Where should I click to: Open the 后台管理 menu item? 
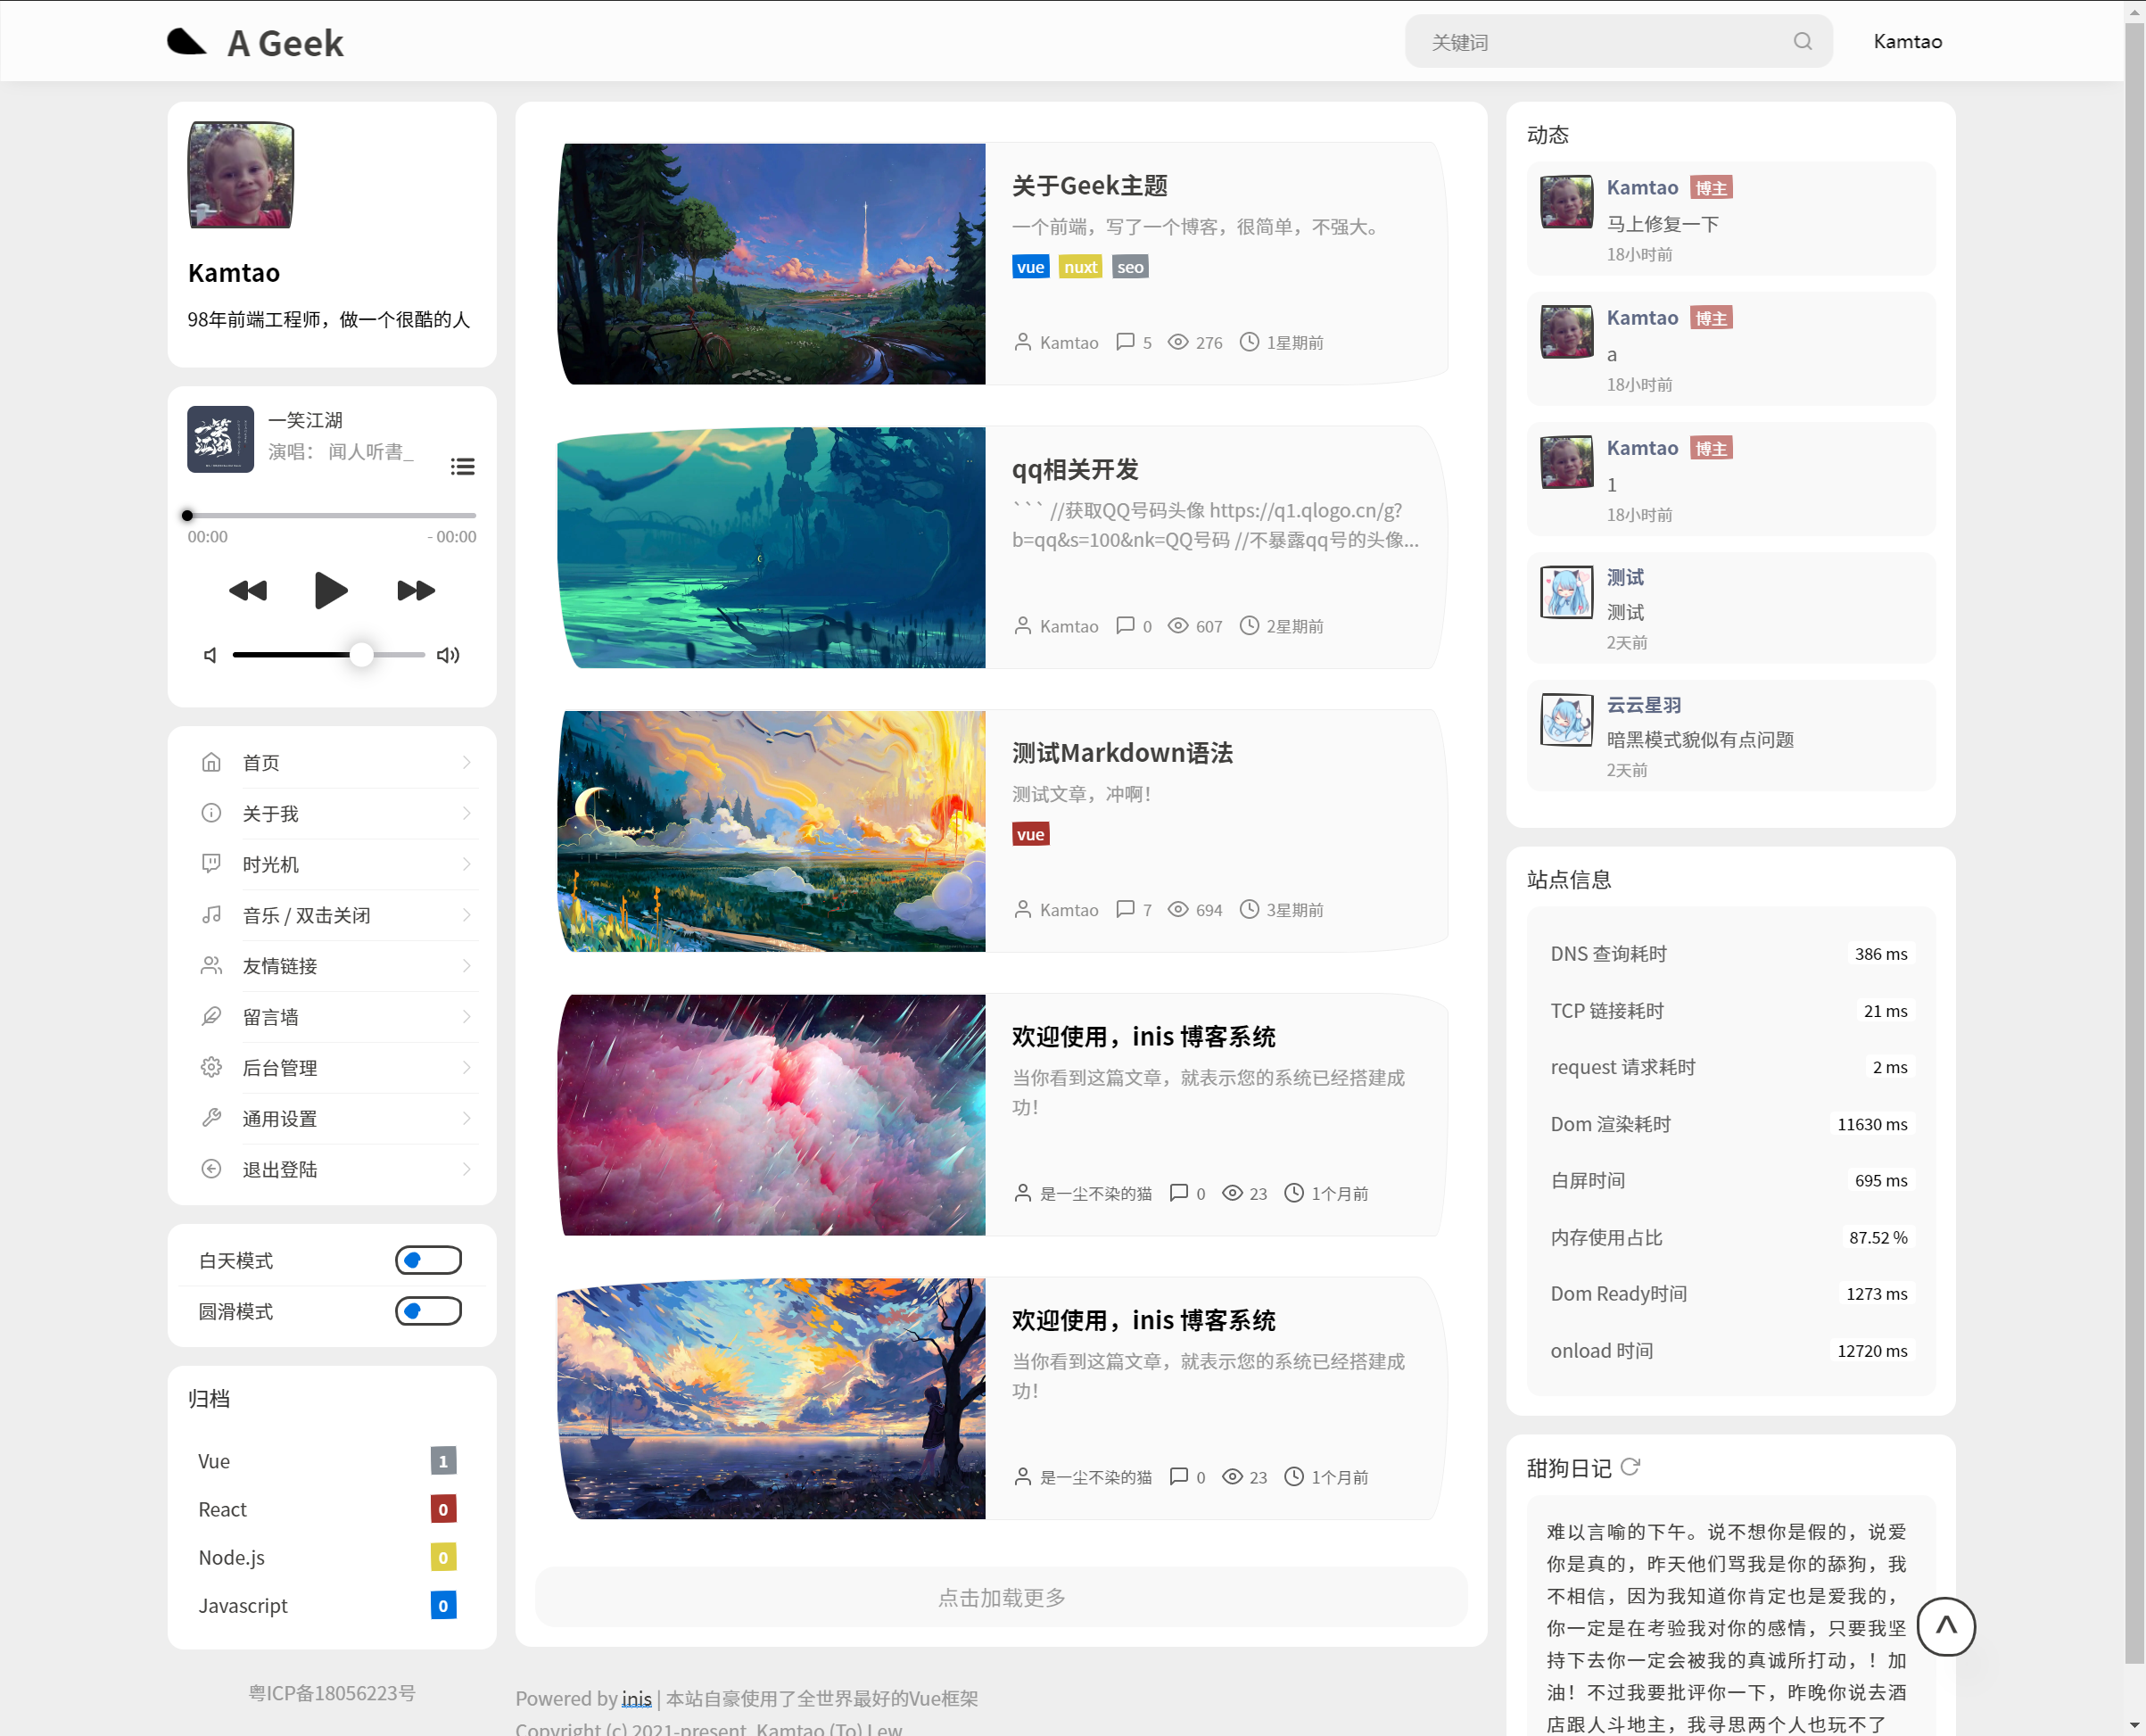click(x=332, y=1068)
